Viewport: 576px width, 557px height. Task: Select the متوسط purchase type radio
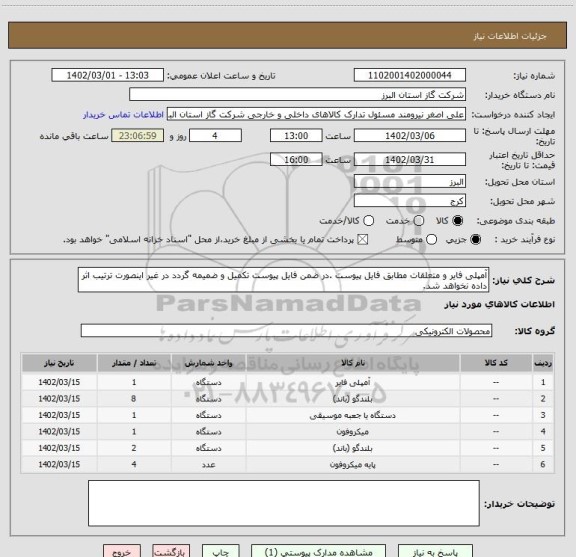[x=431, y=240]
